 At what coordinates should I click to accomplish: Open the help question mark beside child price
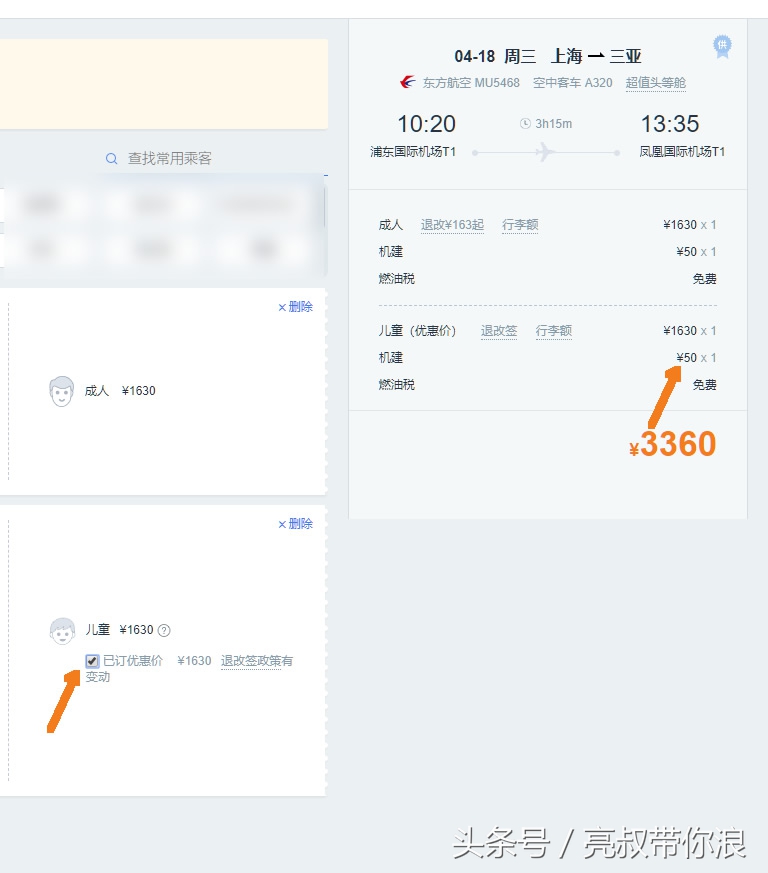pos(164,630)
